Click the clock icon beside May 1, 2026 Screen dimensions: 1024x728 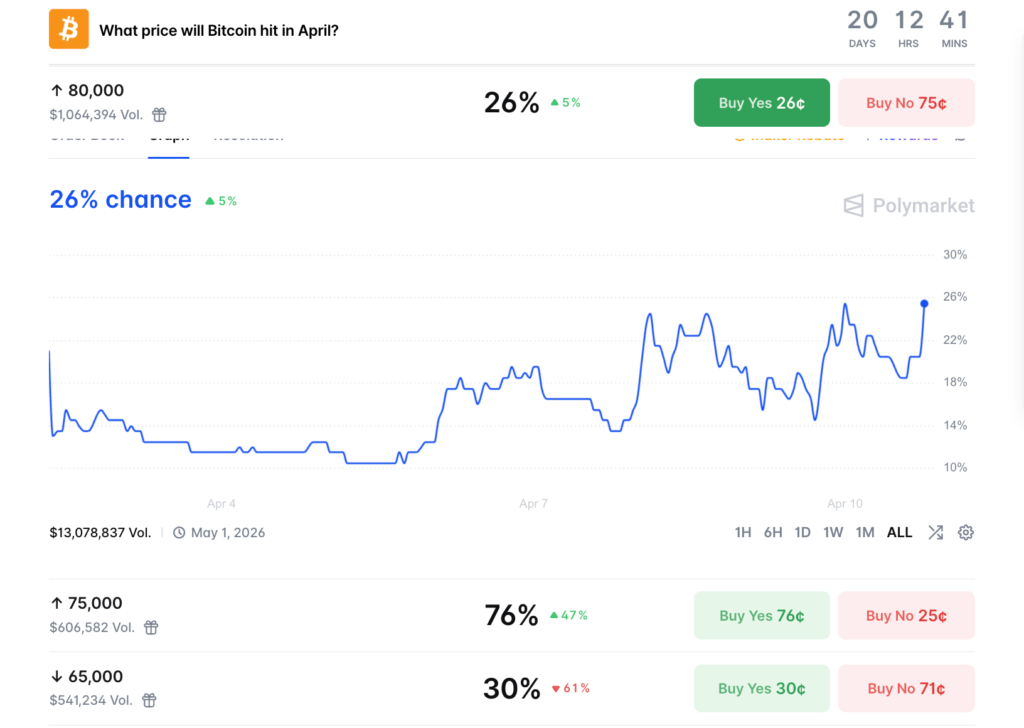pos(177,532)
